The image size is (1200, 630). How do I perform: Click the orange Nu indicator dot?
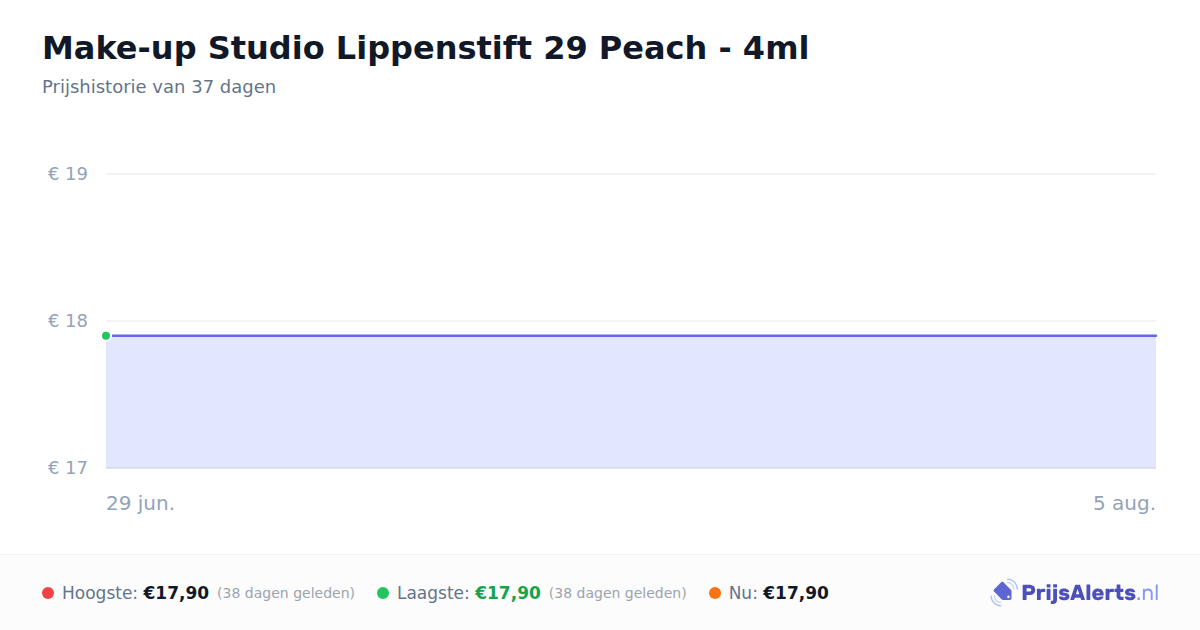(715, 593)
